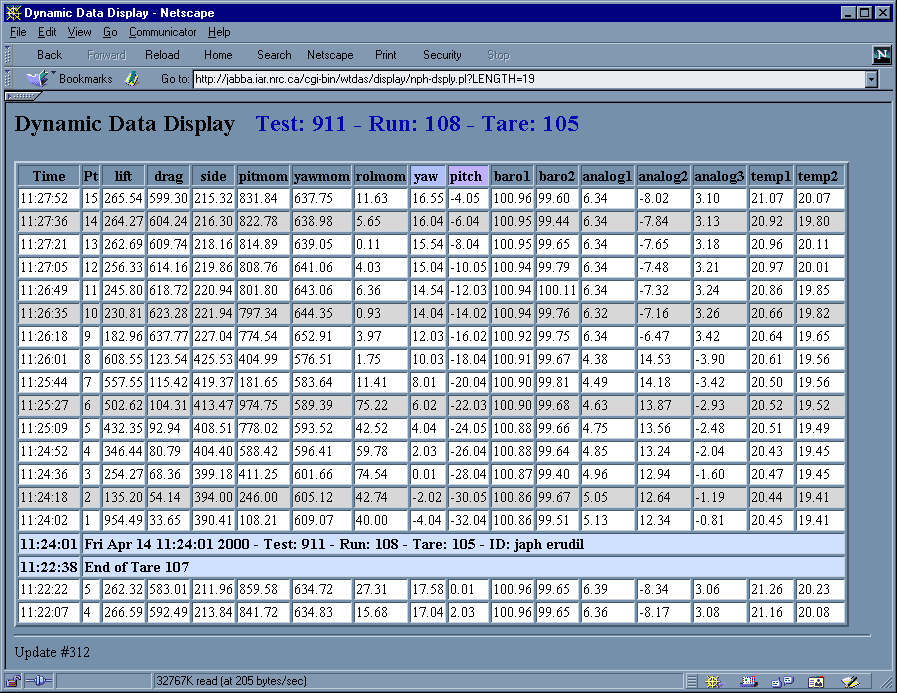Open the File menu
Screen dimensions: 897x693
tap(18, 32)
